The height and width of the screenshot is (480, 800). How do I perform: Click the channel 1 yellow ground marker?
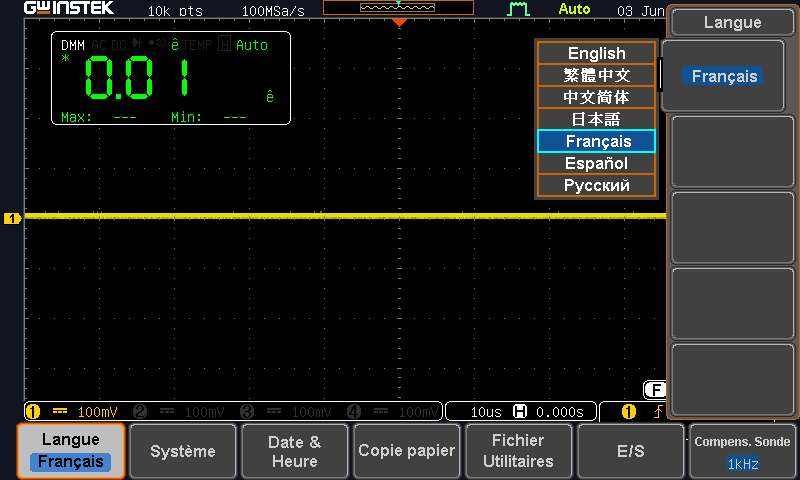tap(12, 218)
